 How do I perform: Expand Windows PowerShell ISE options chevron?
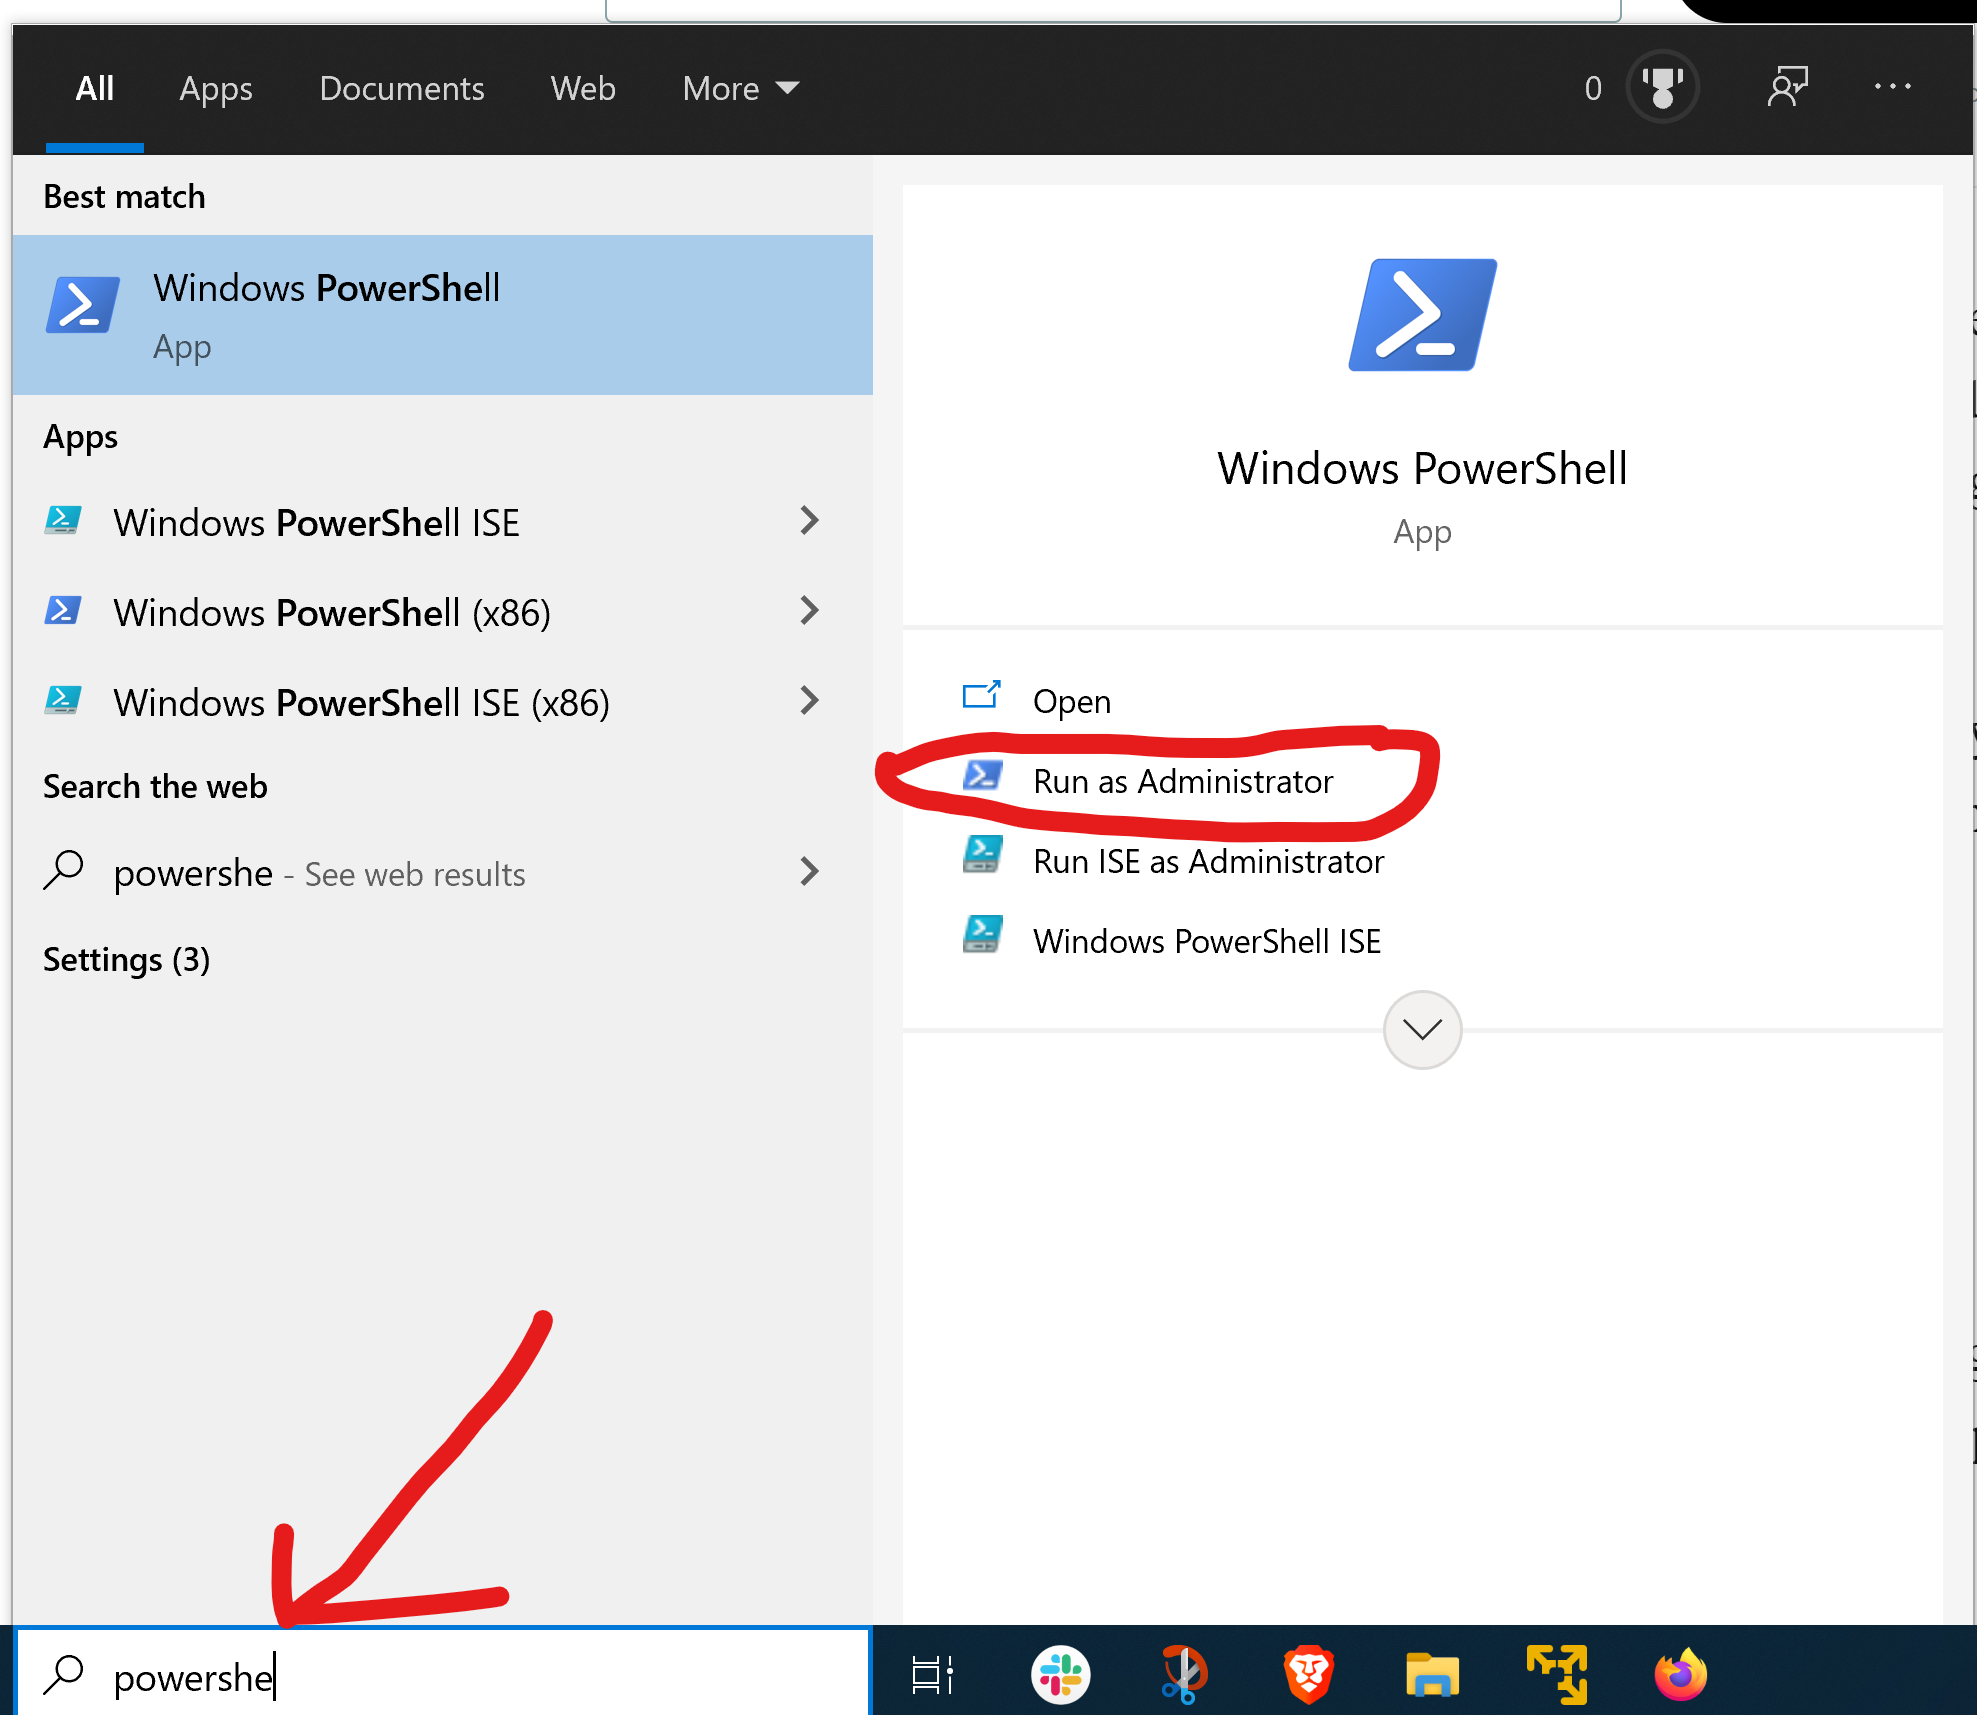pyautogui.click(x=810, y=520)
